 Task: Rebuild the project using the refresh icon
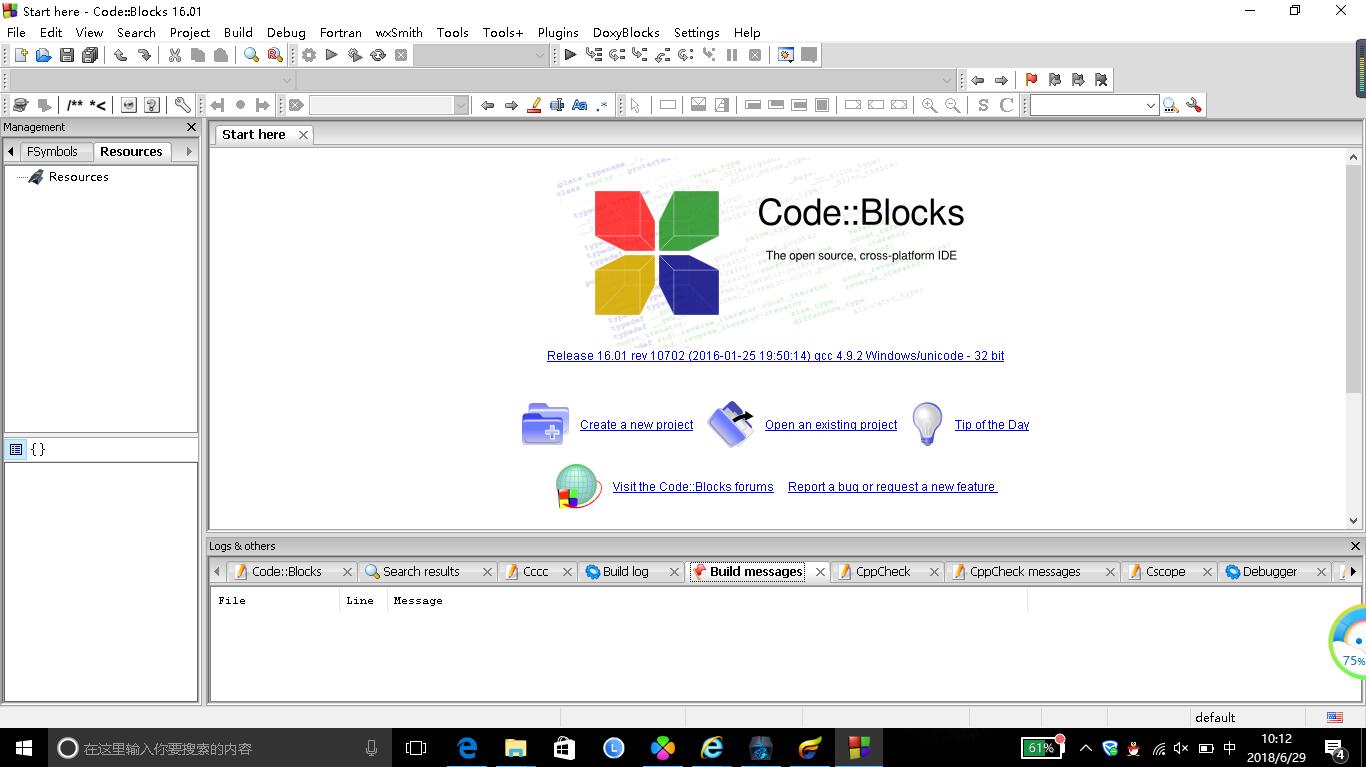click(378, 55)
